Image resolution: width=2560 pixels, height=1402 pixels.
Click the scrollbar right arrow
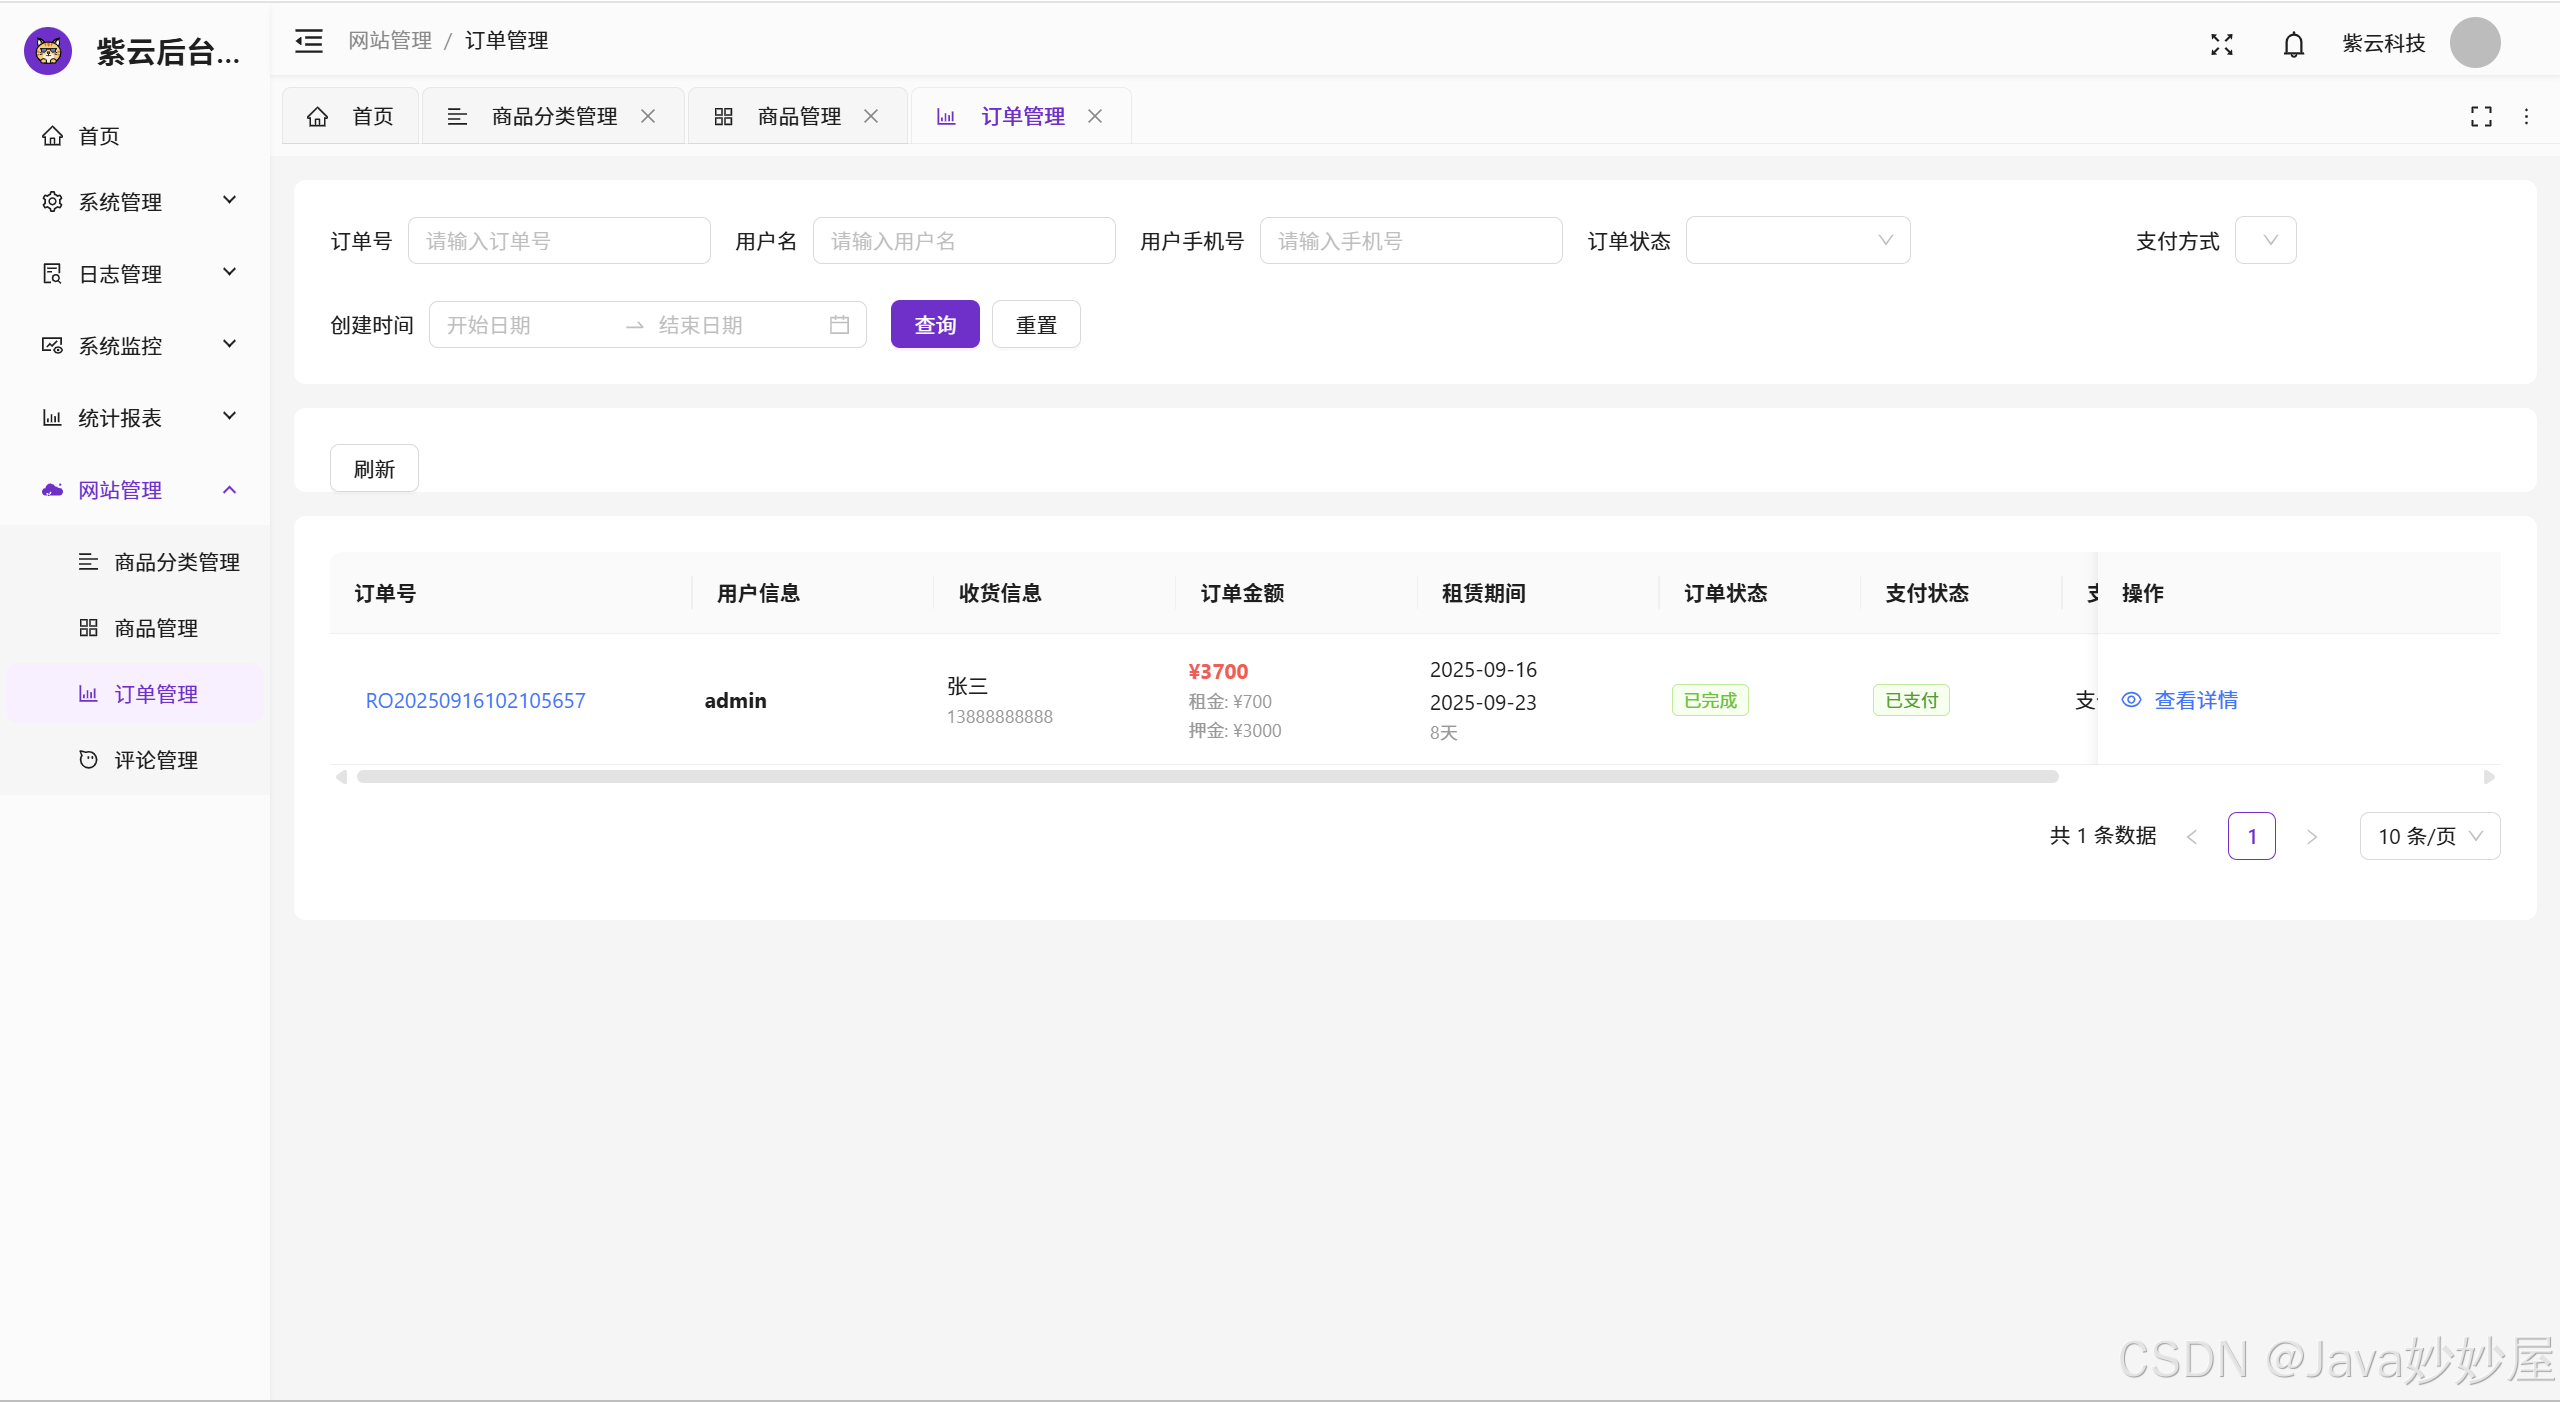[2490, 777]
